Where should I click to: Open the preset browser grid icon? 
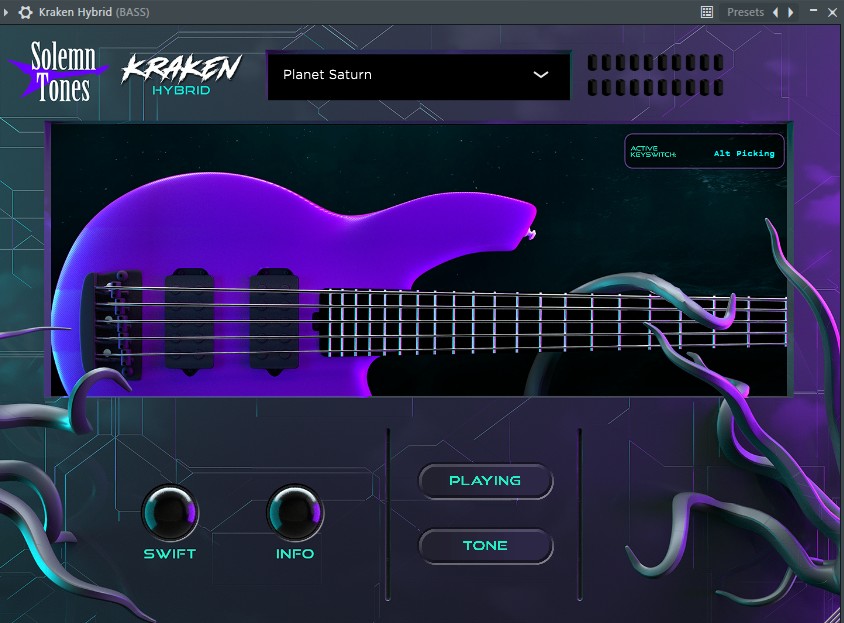(x=707, y=12)
